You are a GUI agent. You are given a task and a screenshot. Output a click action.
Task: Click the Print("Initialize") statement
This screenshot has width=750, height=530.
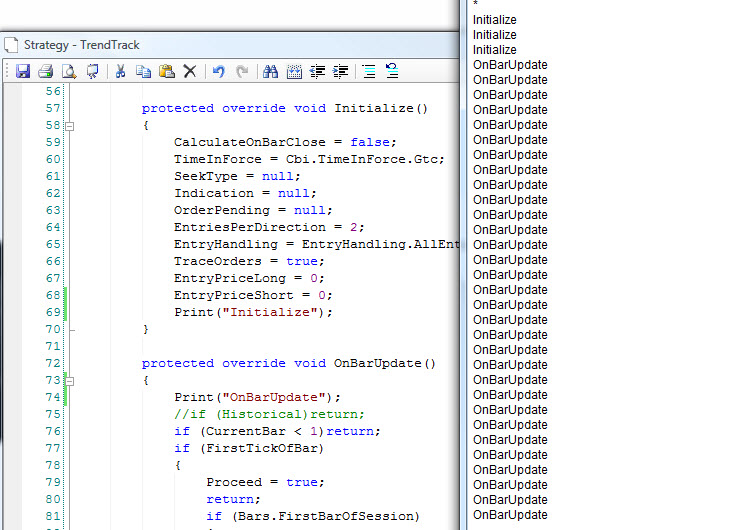point(253,312)
